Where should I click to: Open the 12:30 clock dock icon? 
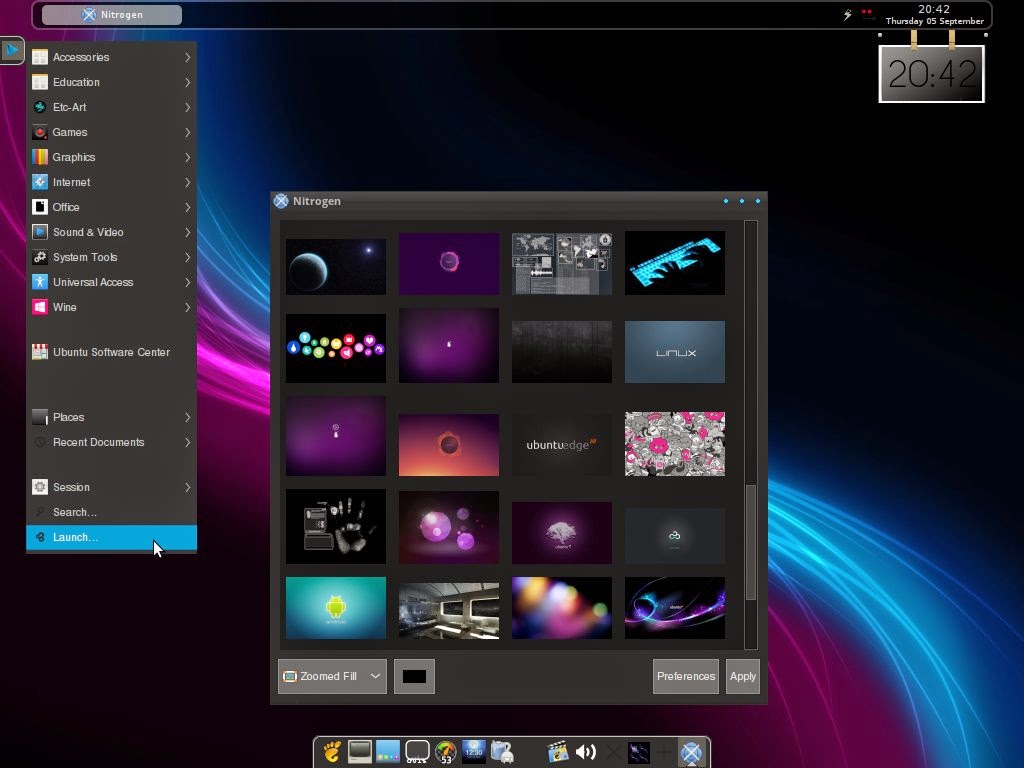click(473, 751)
